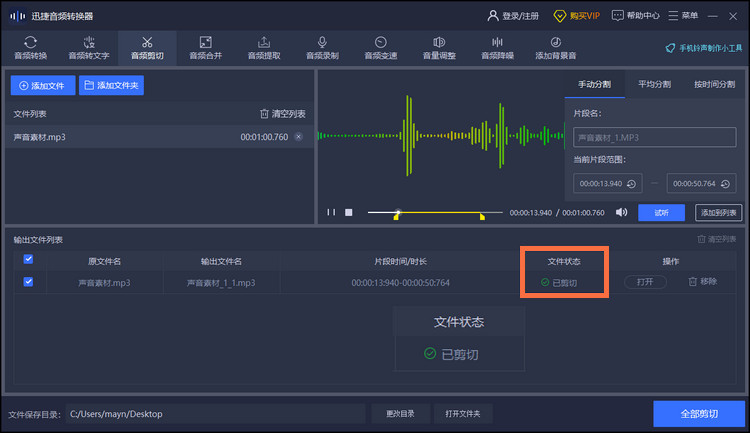The height and width of the screenshot is (433, 750).
Task: Open the 音频提取 audio extract tool
Action: click(264, 48)
